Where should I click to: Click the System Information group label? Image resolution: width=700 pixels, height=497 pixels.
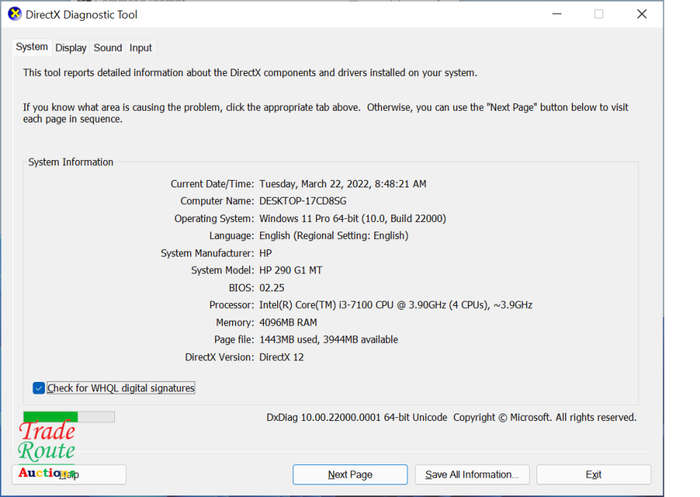[71, 162]
